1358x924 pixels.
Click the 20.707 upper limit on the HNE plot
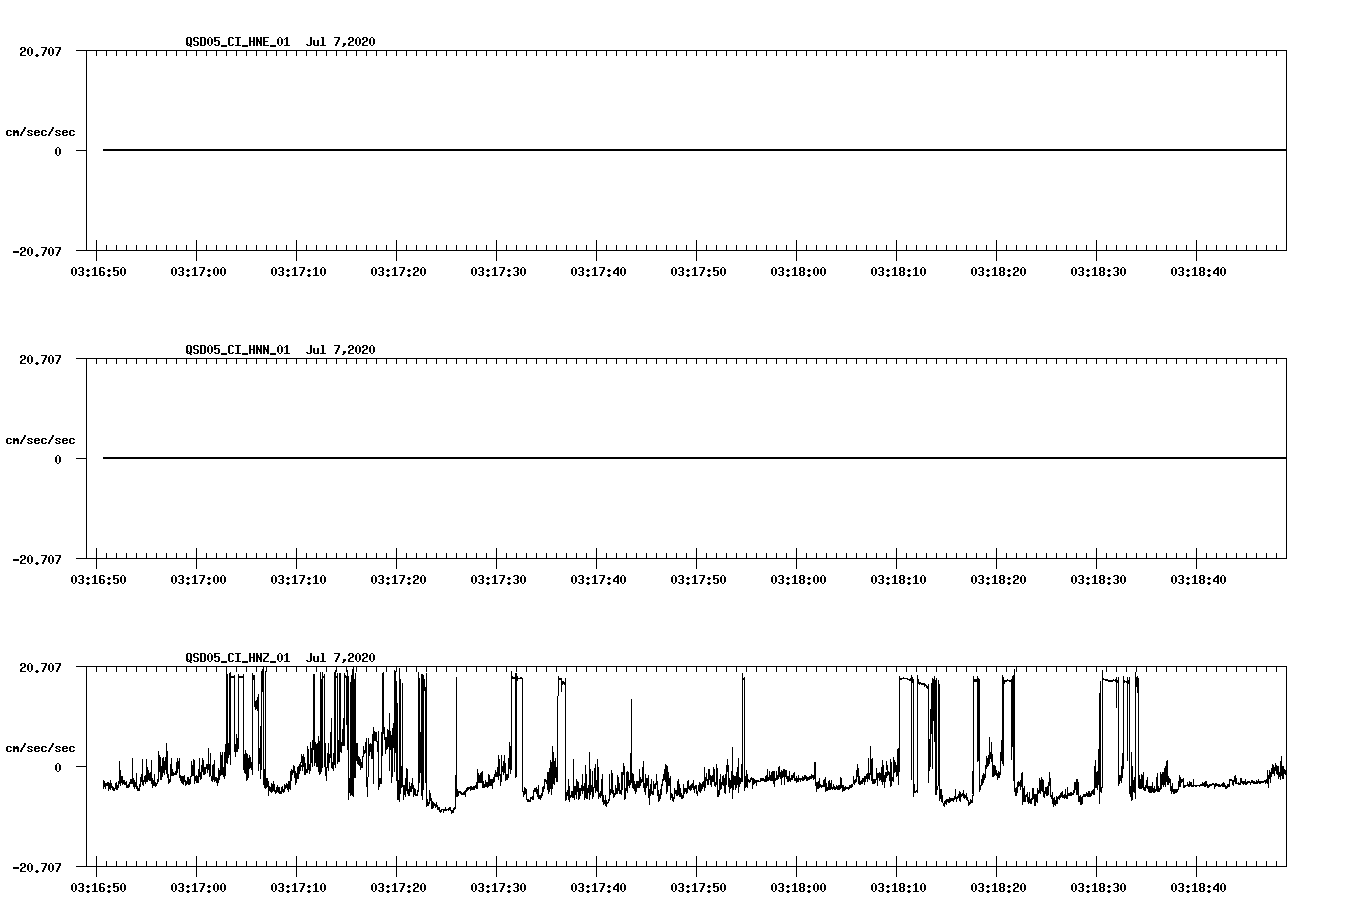pos(40,51)
